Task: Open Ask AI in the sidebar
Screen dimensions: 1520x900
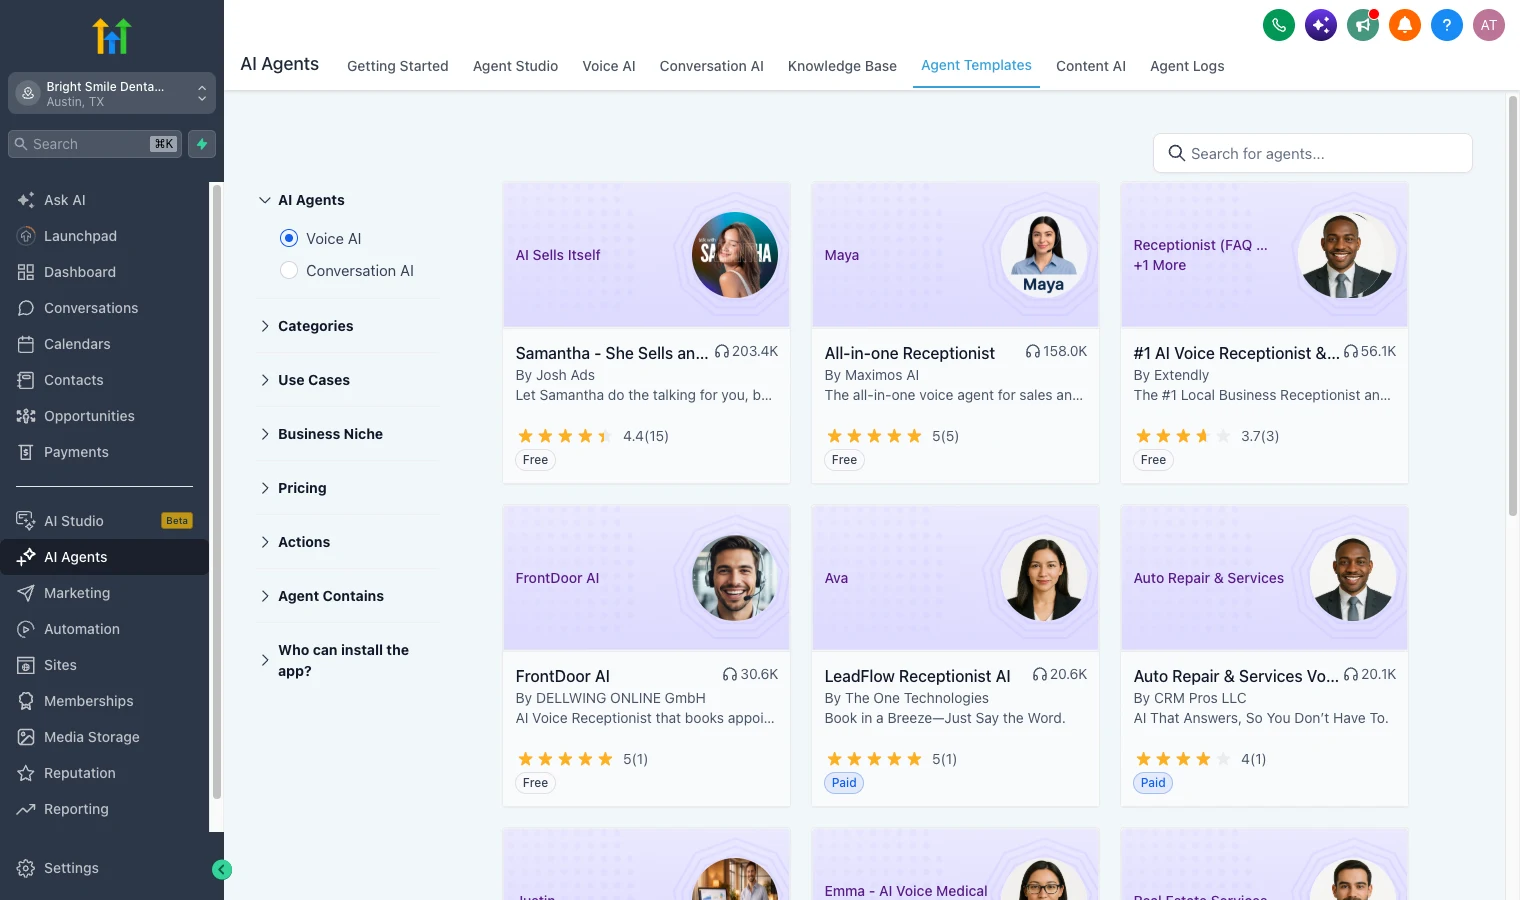Action: 104,200
